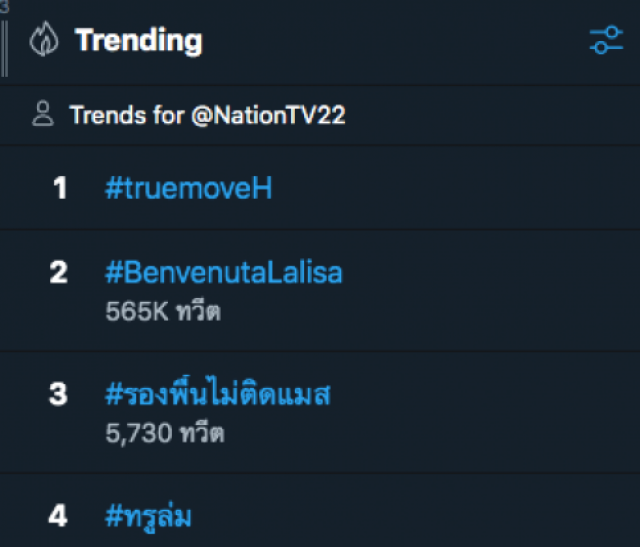
Task: Click the 565K ทวีต count
Action: pos(162,311)
